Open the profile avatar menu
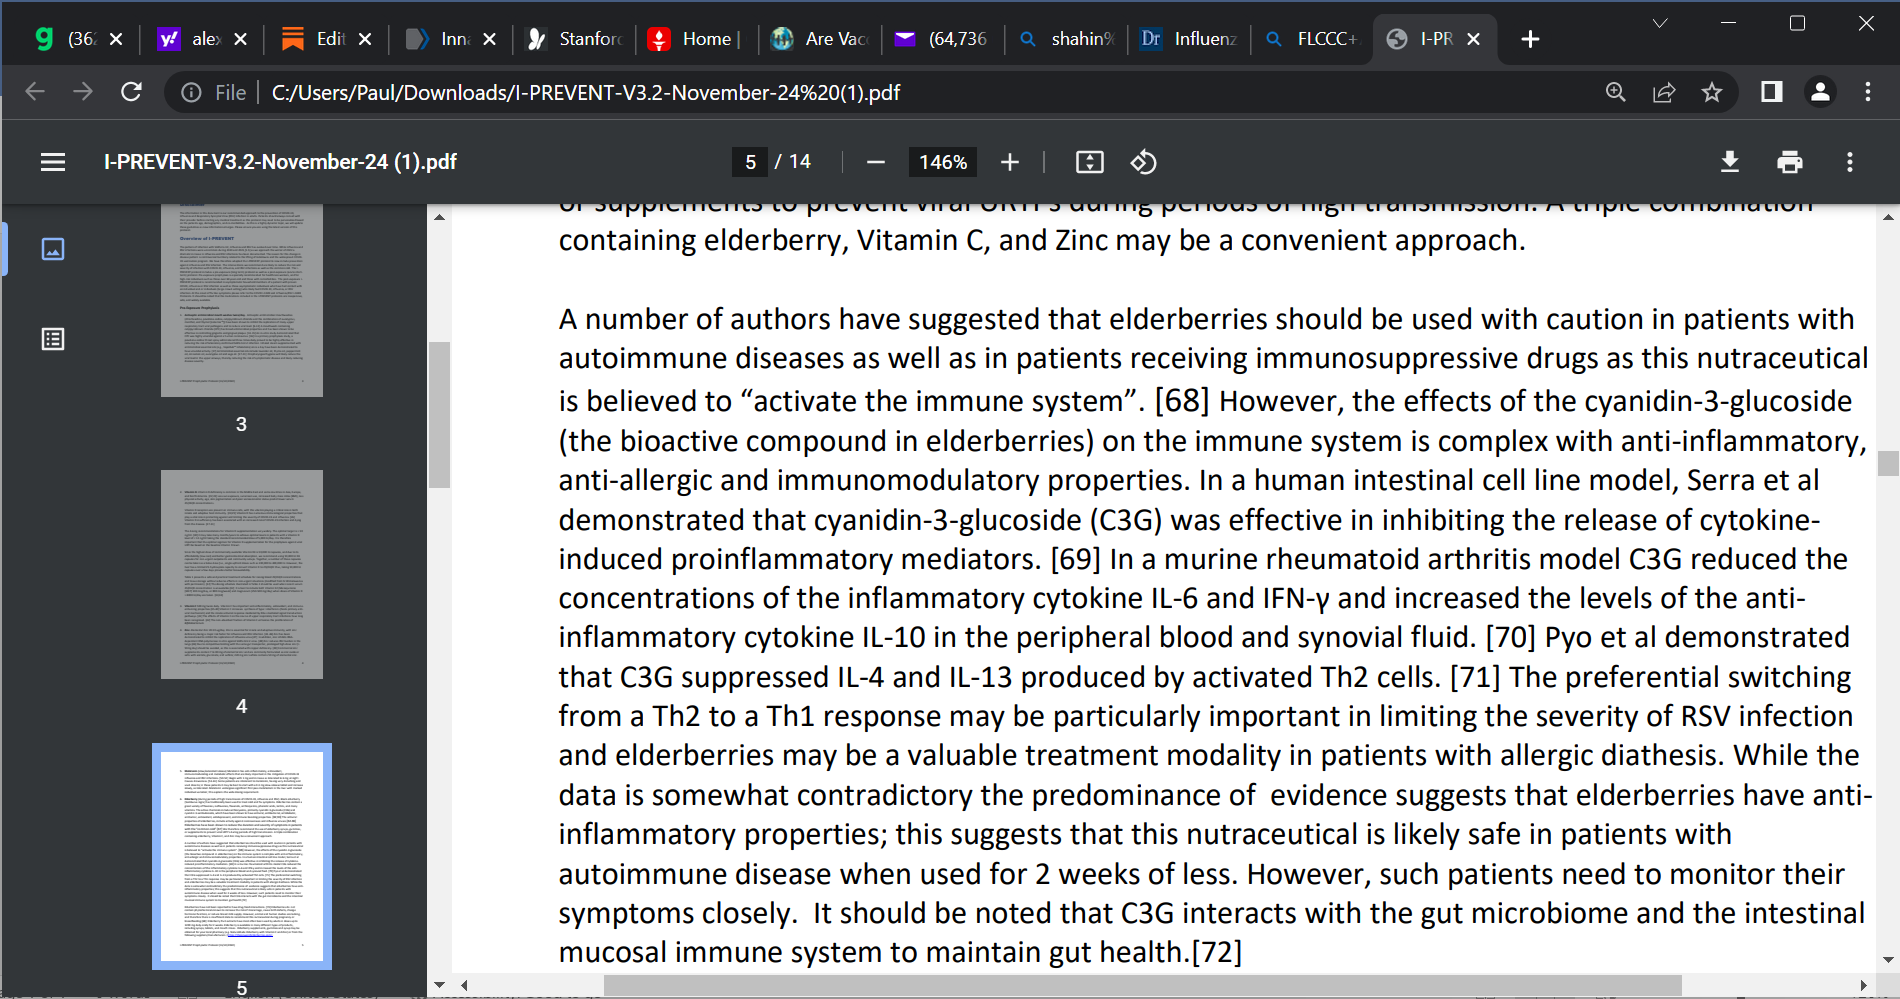 click(x=1820, y=92)
